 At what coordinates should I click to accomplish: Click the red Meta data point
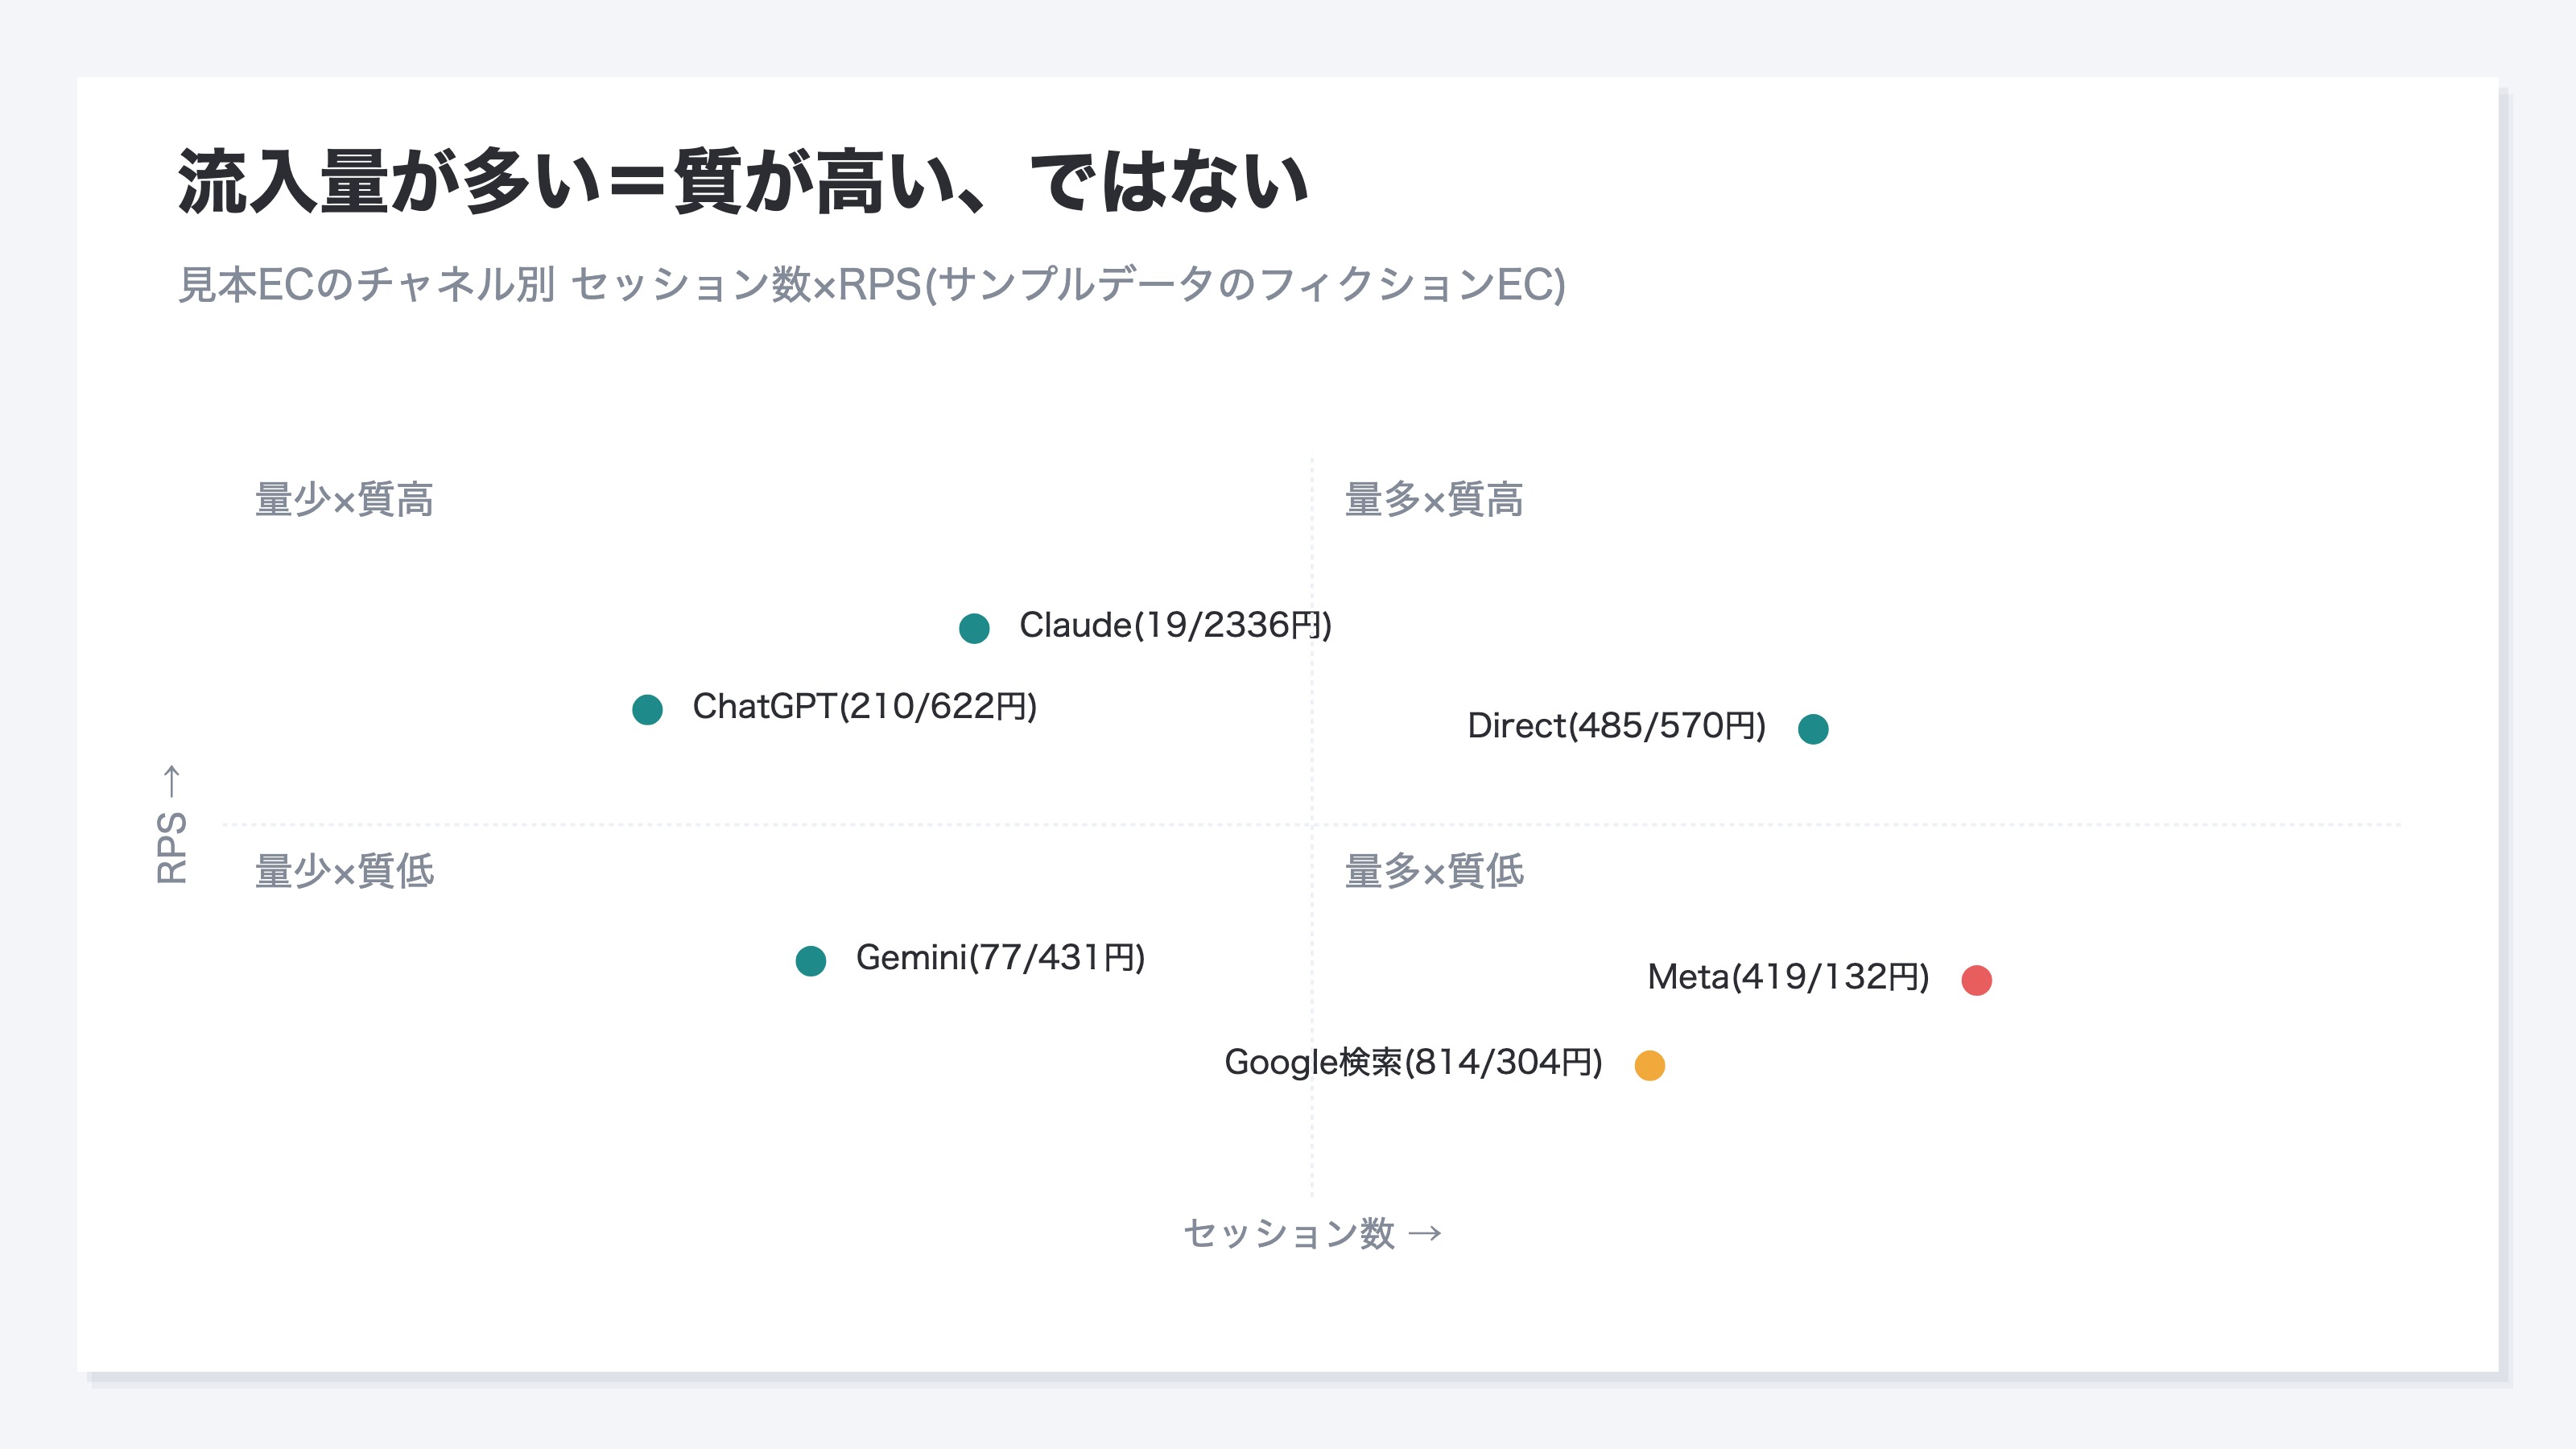tap(1976, 980)
